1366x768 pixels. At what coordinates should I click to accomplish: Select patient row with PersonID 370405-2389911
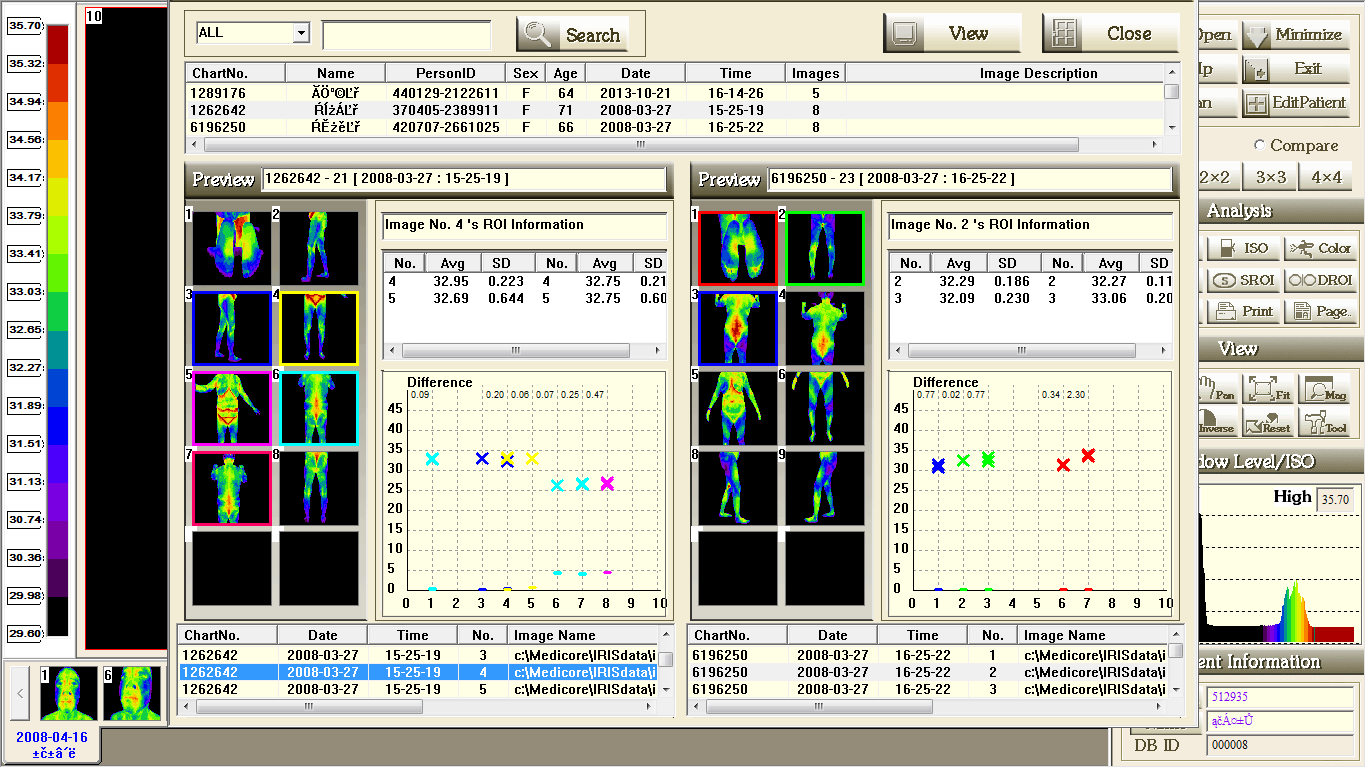point(674,110)
